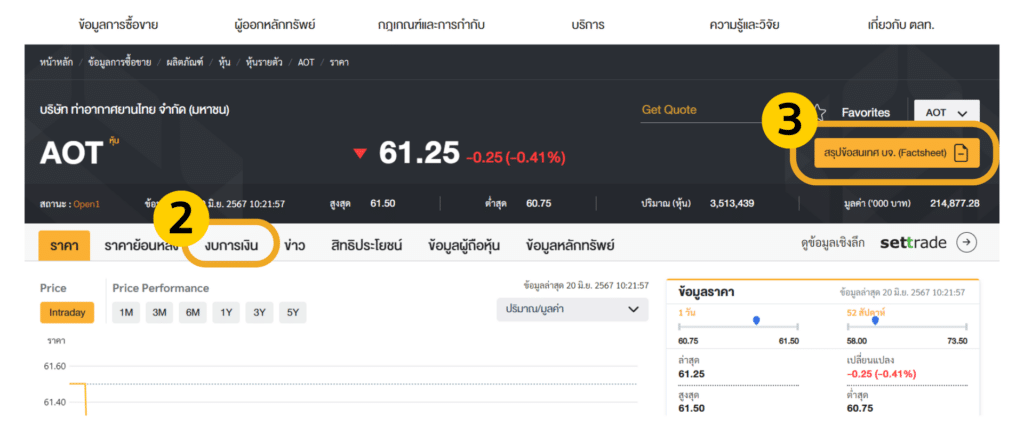Open กฎเกณฑ์และการกำกับ in top navigation
Image resolution: width=1024 pixels, height=441 pixels.
pos(431,25)
